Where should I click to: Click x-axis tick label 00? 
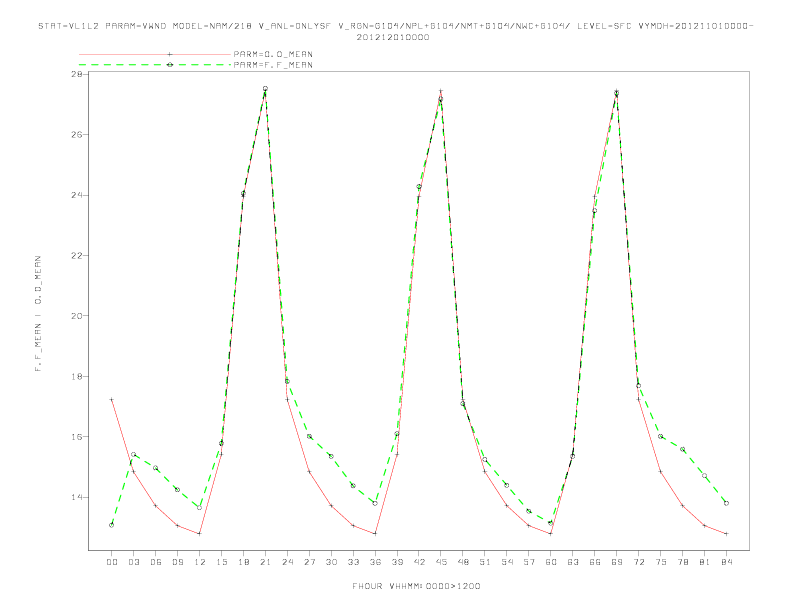[112, 562]
